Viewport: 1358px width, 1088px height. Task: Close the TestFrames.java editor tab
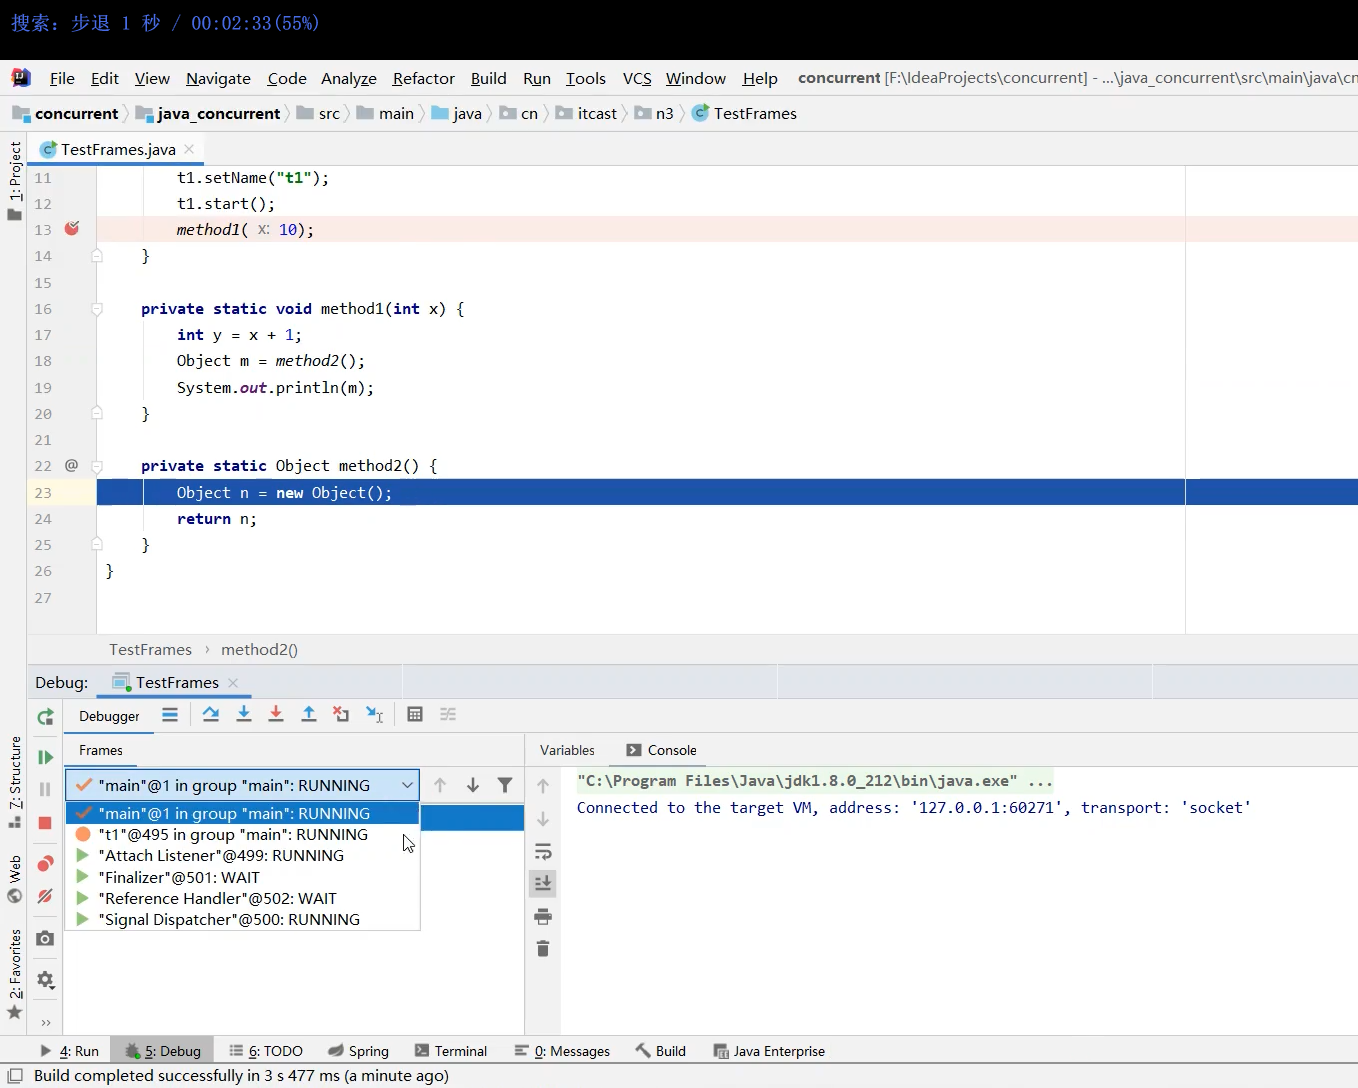189,149
